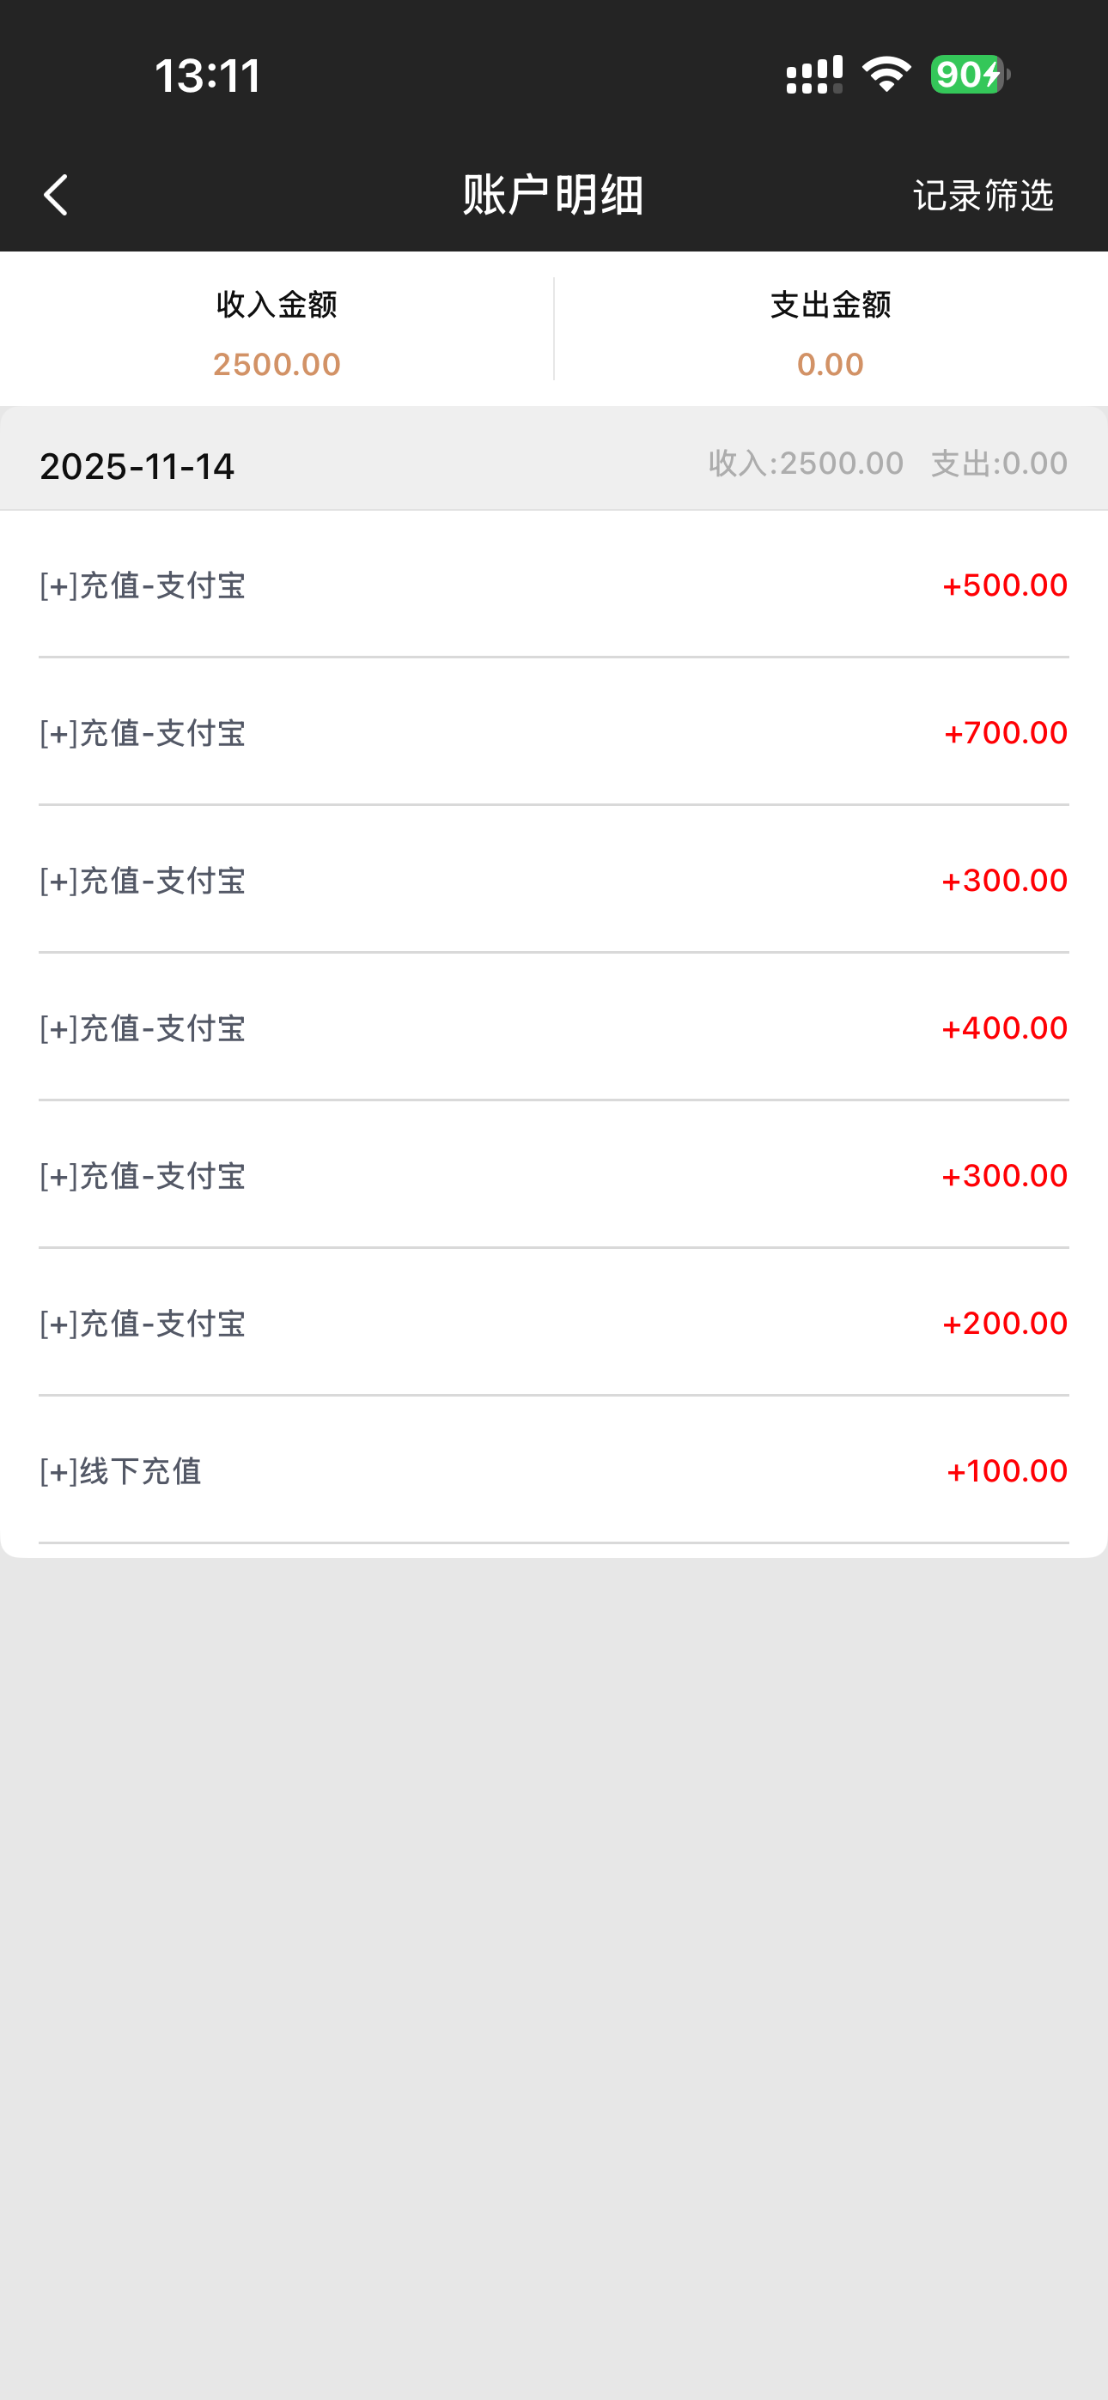Tap the grey 收入:2500.00 daily total
Screen dimensions: 1108x2400
(x=805, y=463)
